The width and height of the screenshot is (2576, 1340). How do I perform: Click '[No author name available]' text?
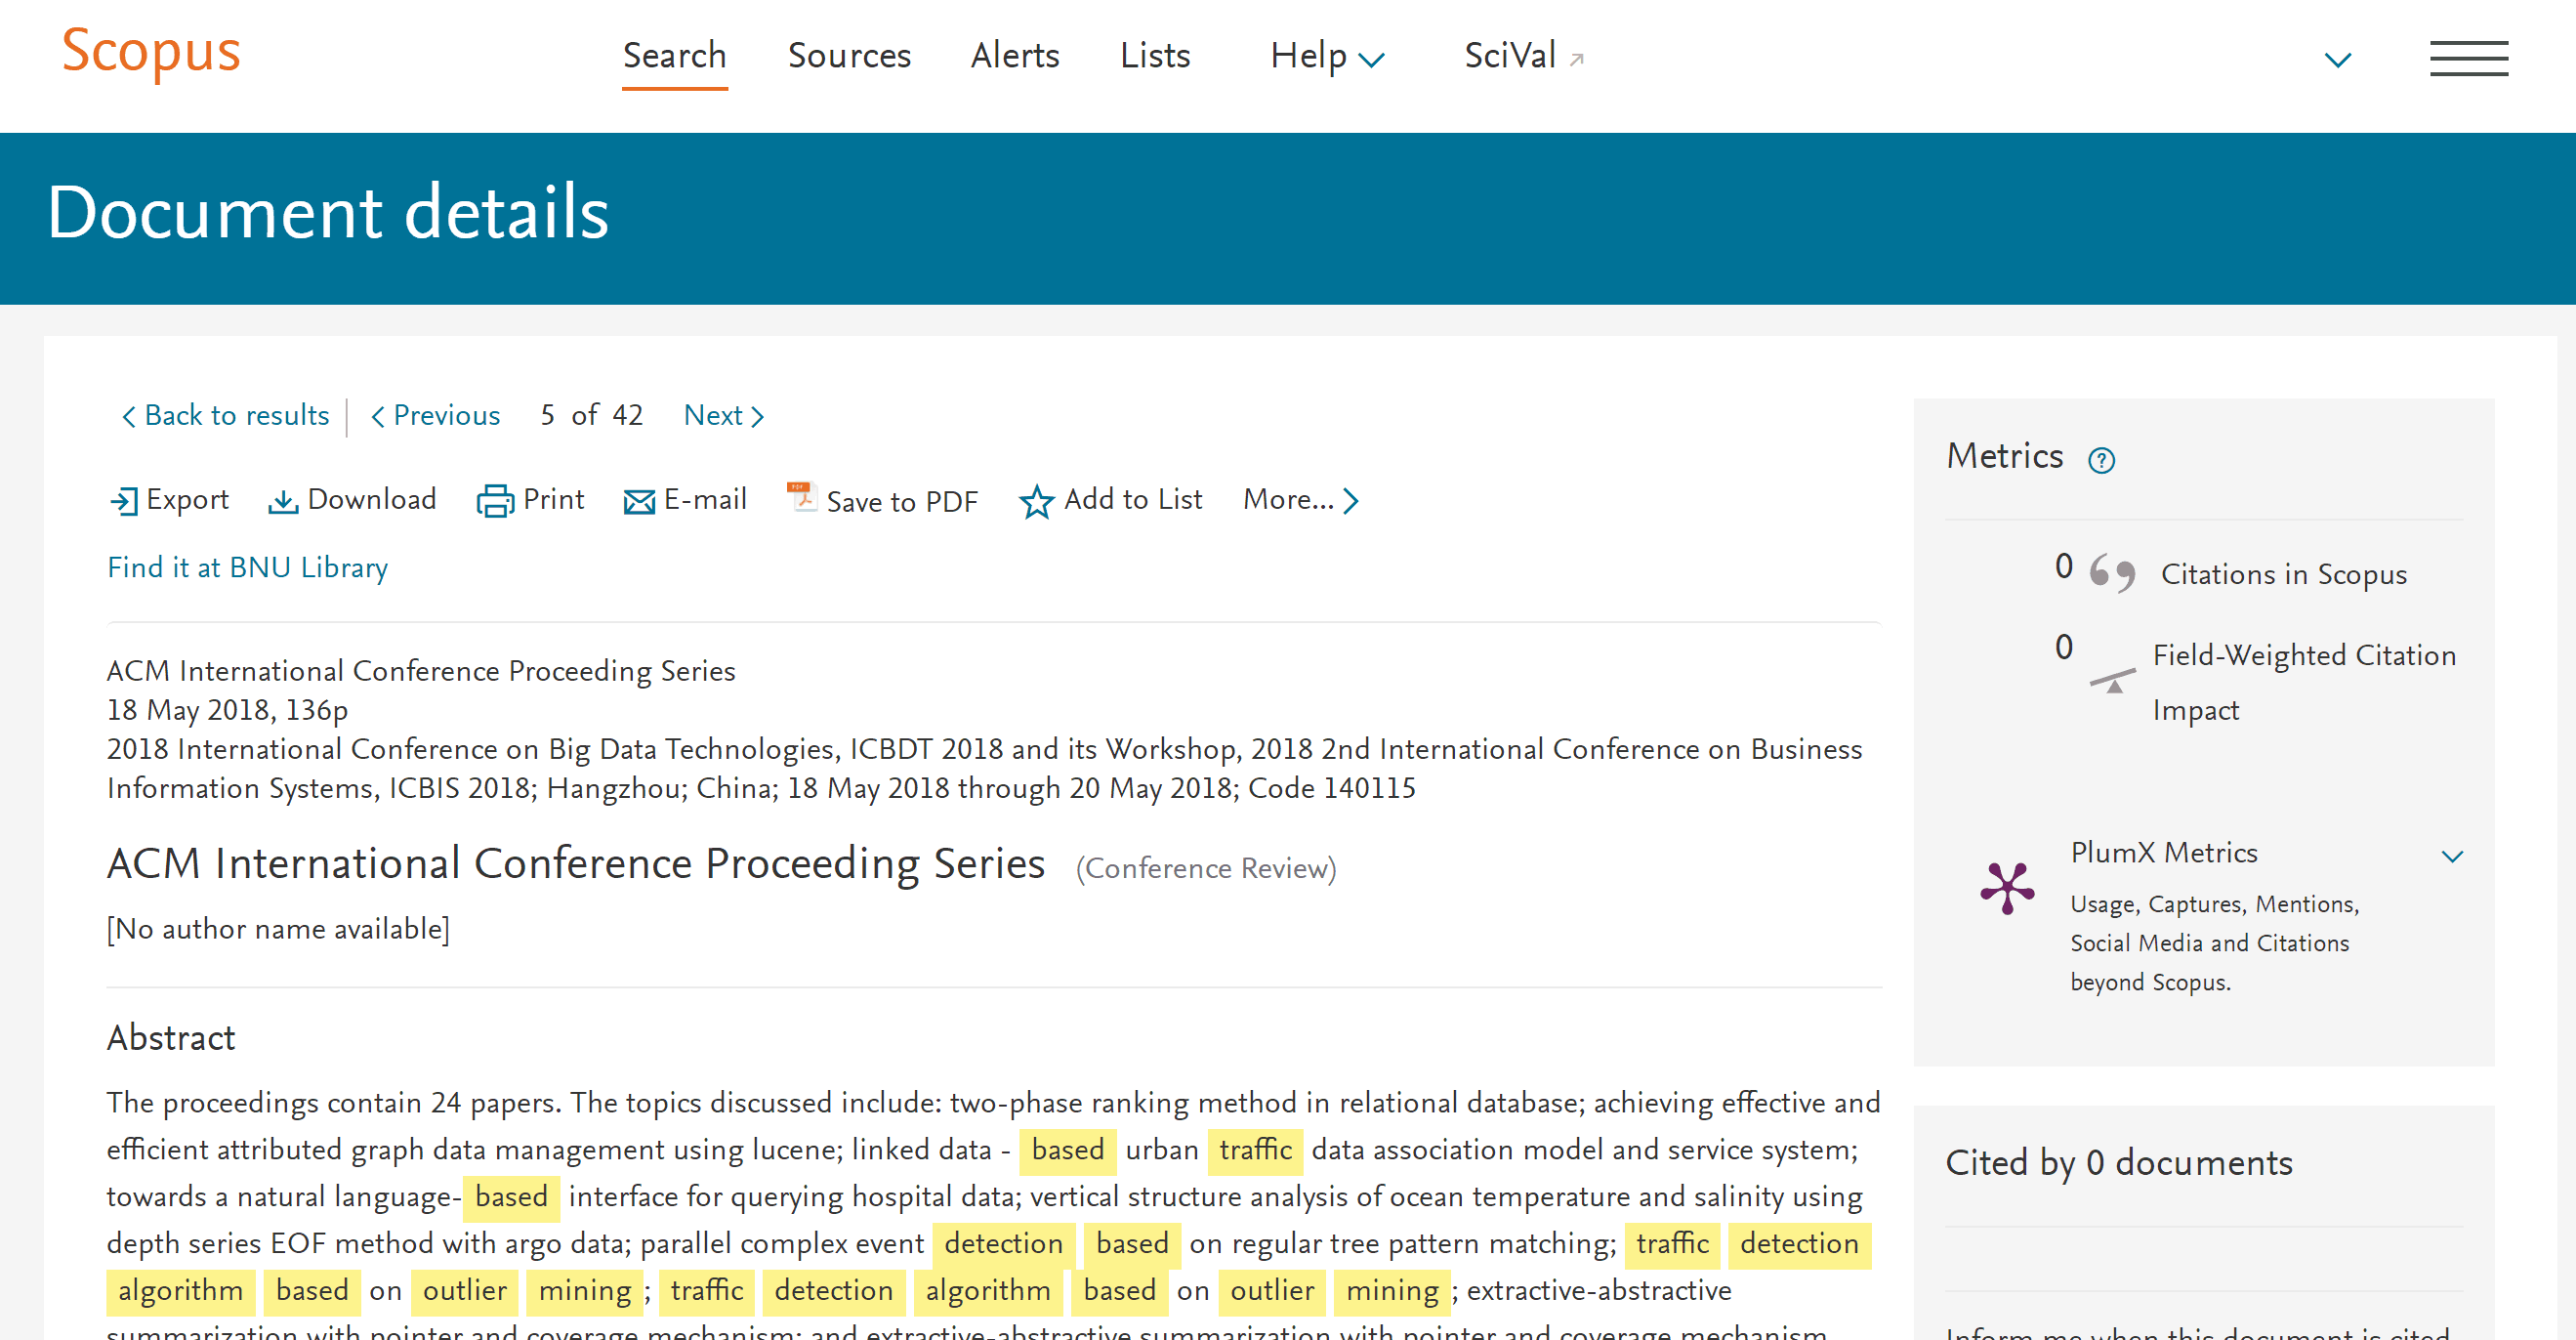pos(278,929)
